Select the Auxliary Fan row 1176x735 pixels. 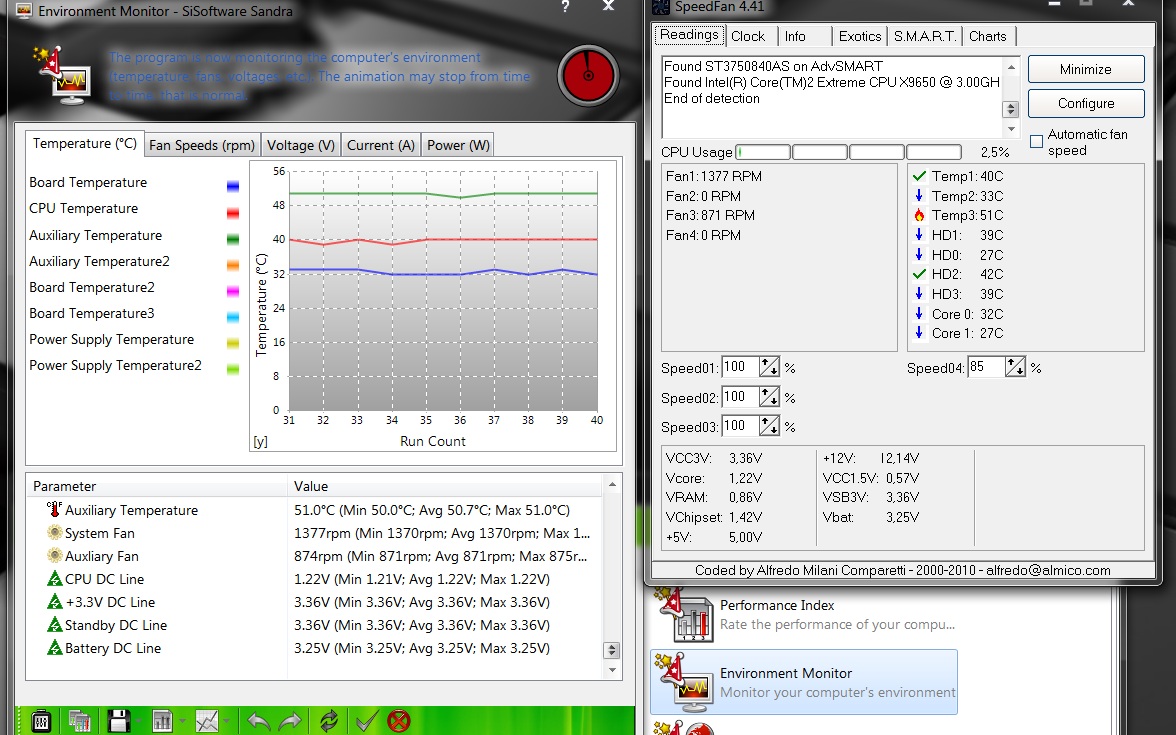click(314, 556)
